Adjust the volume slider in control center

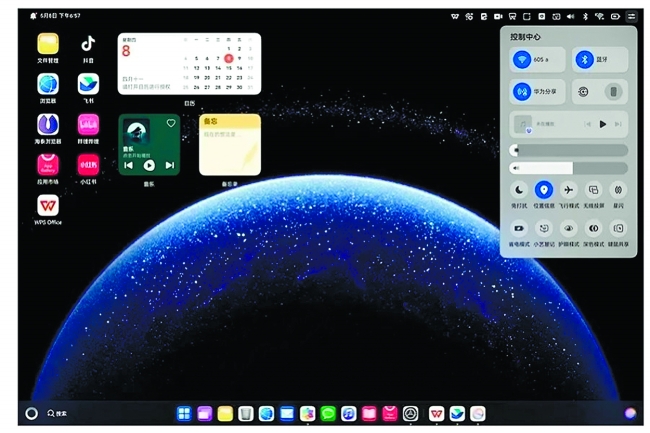(x=568, y=168)
